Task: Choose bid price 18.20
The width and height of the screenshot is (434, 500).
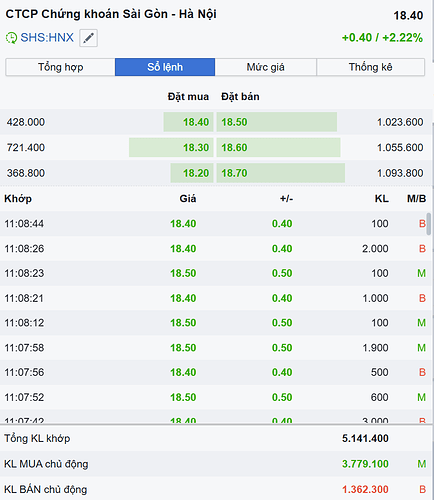Action: (196, 173)
